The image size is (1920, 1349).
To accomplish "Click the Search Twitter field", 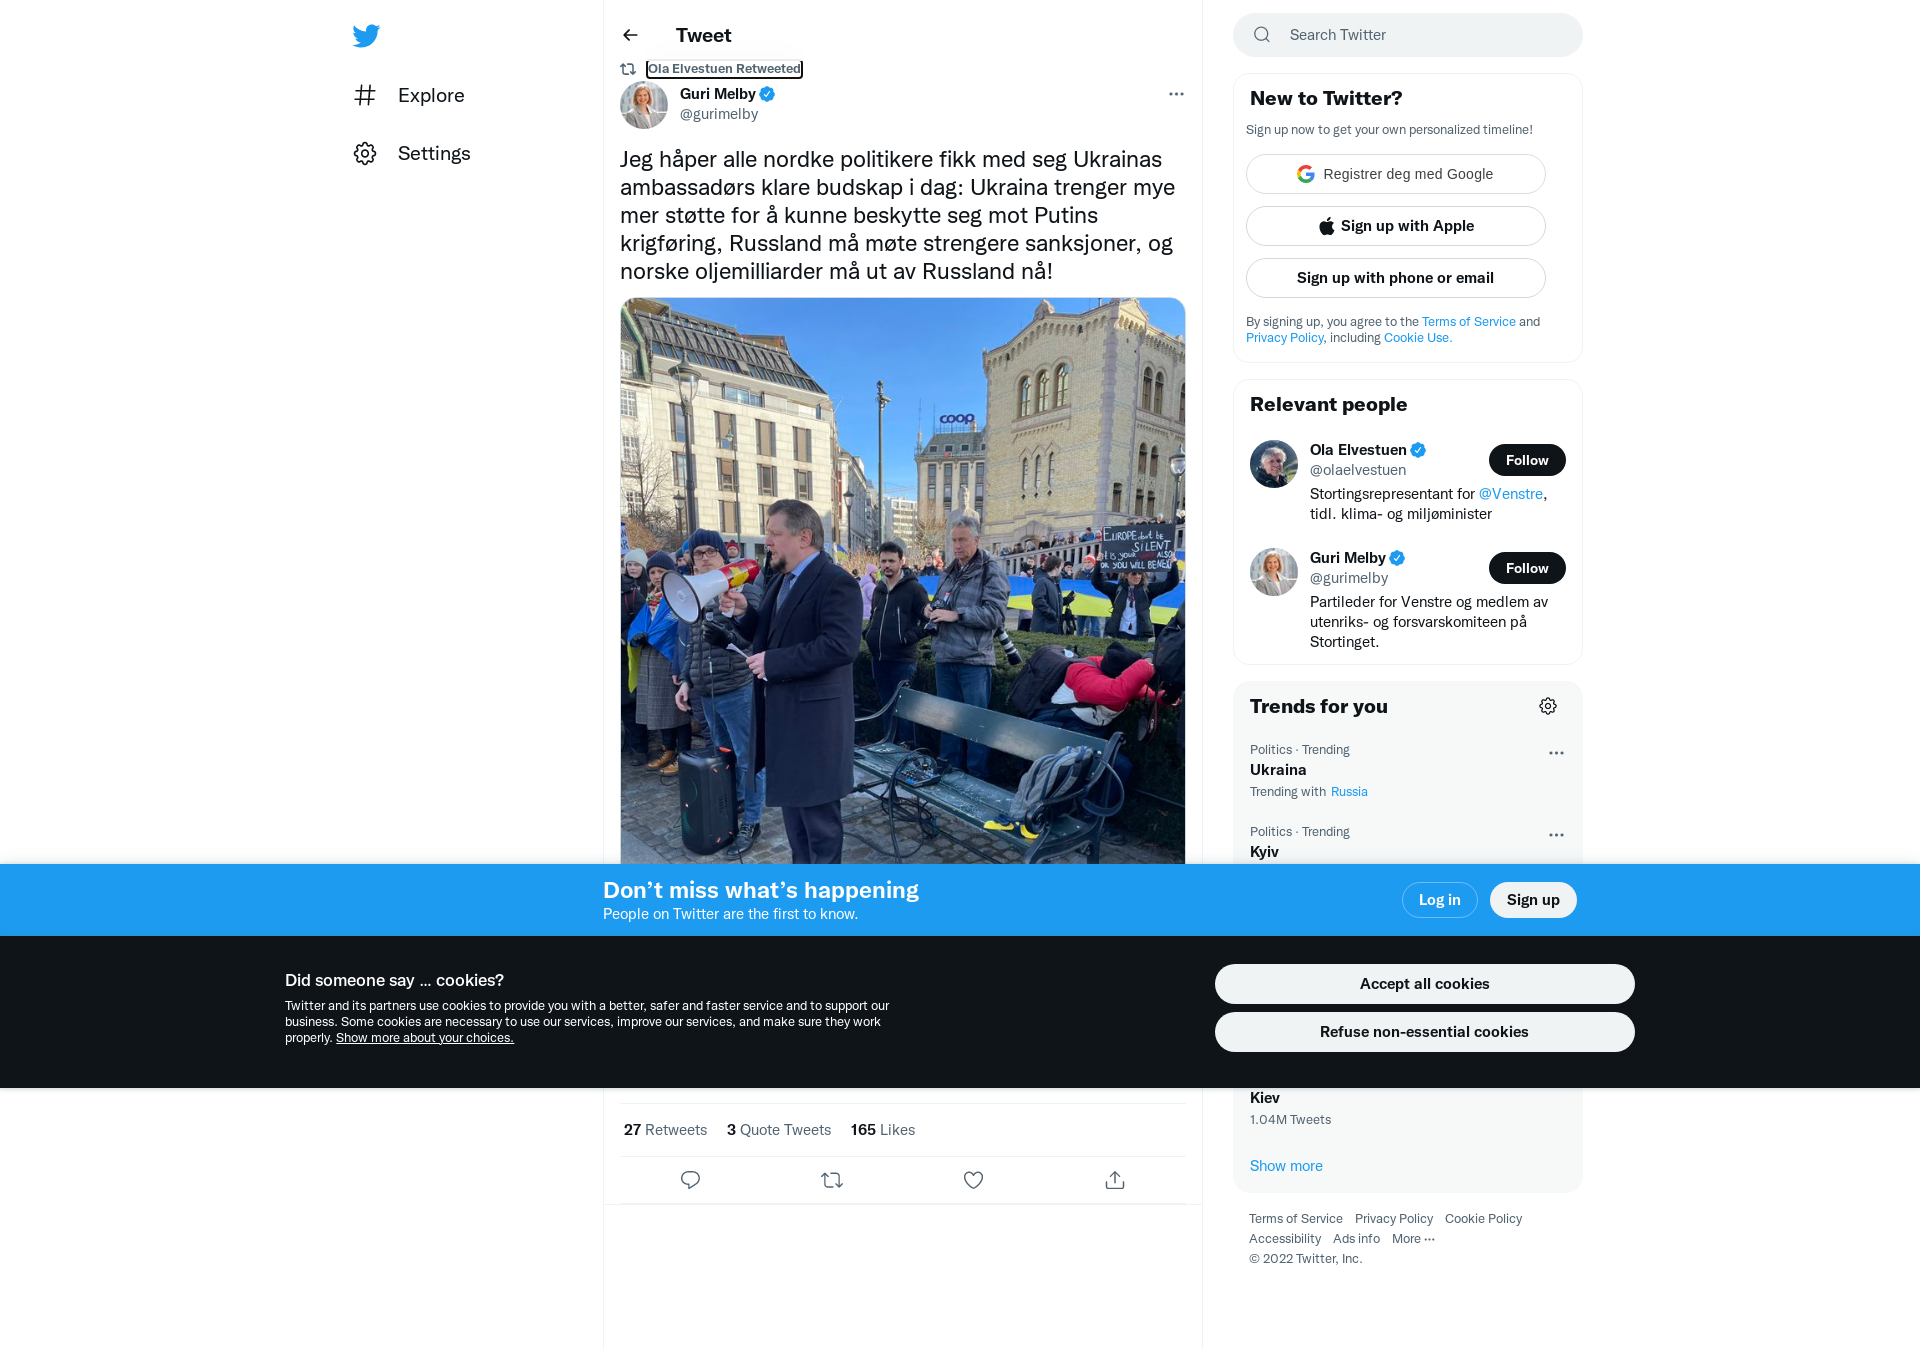I will coord(1407,35).
